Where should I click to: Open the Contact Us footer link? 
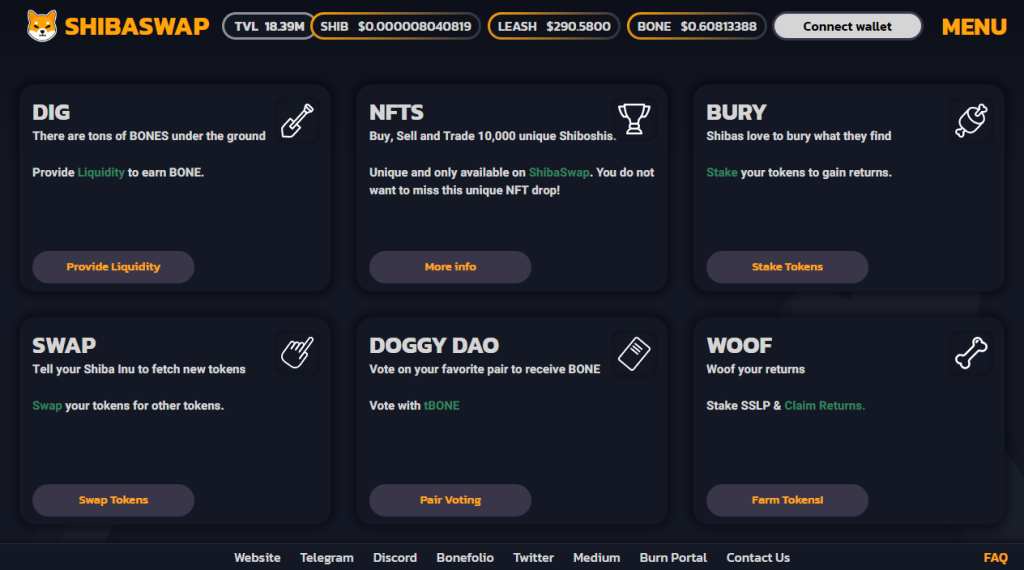click(758, 558)
